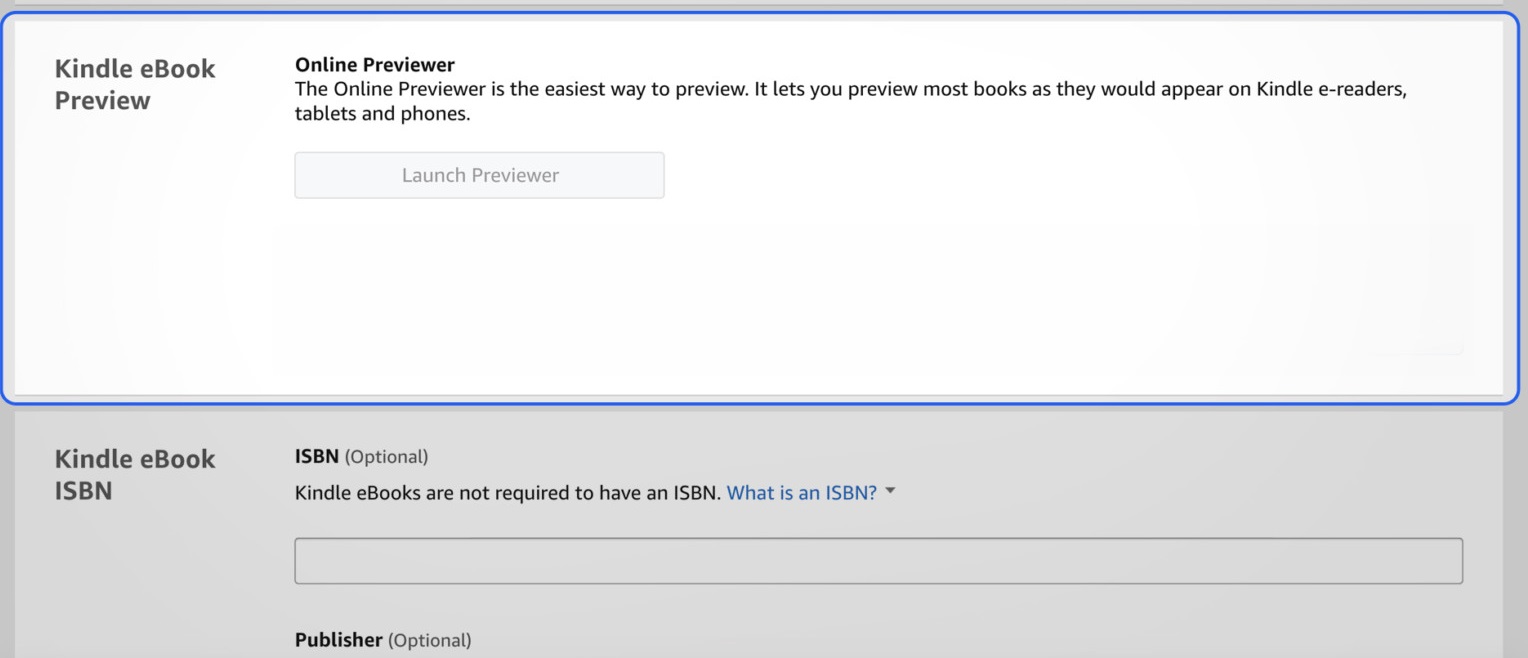The height and width of the screenshot is (658, 1528).
Task: Select the bold "Online Previewer" title
Action: pos(374,65)
